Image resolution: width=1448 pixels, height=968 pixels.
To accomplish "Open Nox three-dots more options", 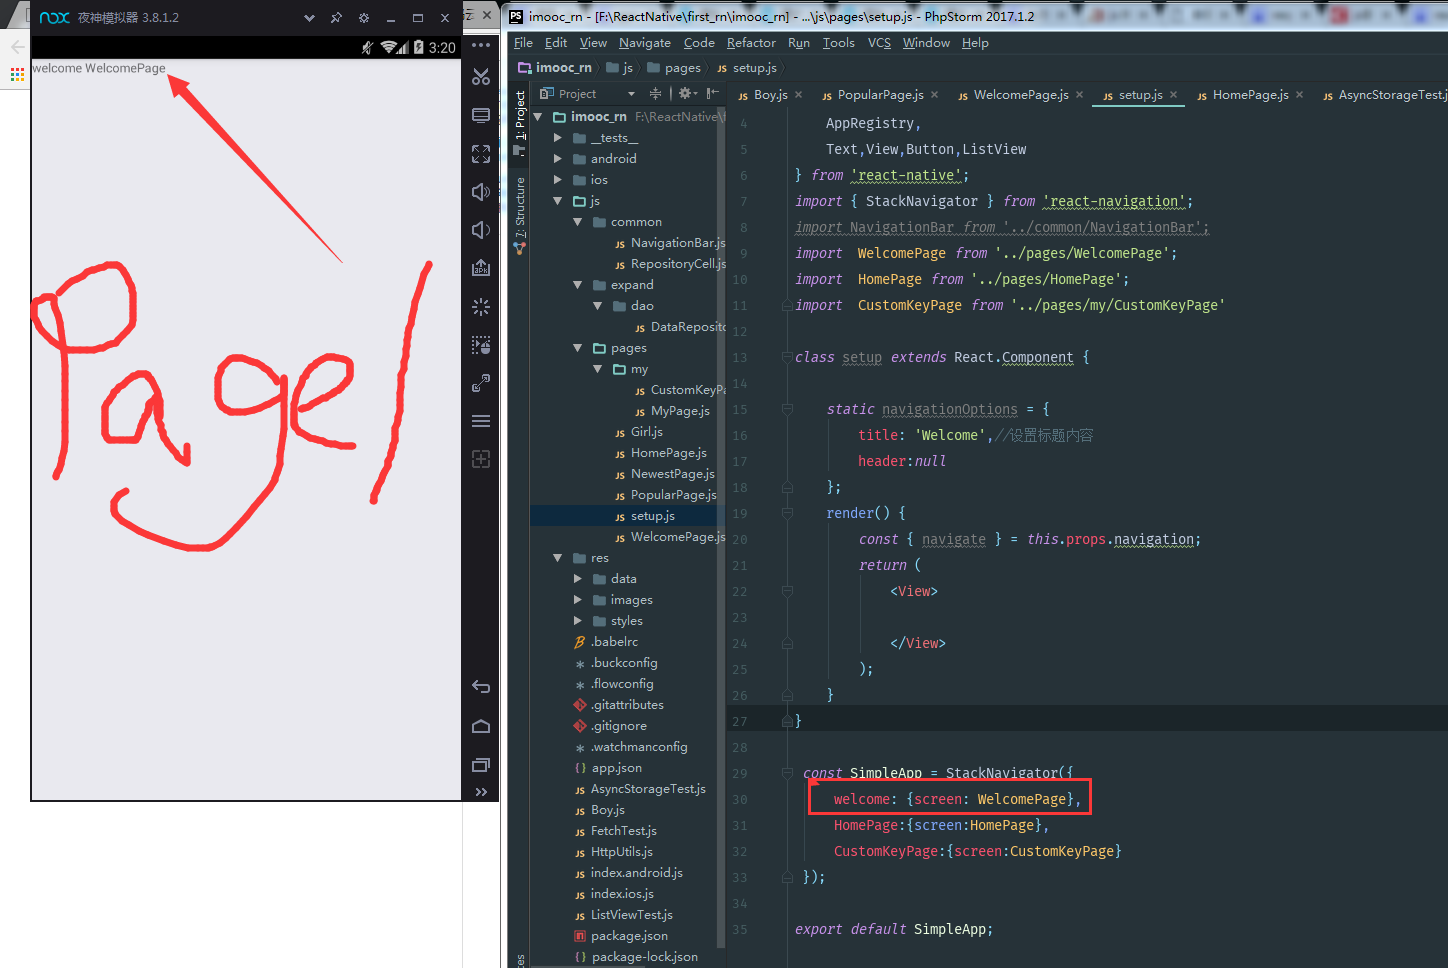I will pyautogui.click(x=481, y=45).
